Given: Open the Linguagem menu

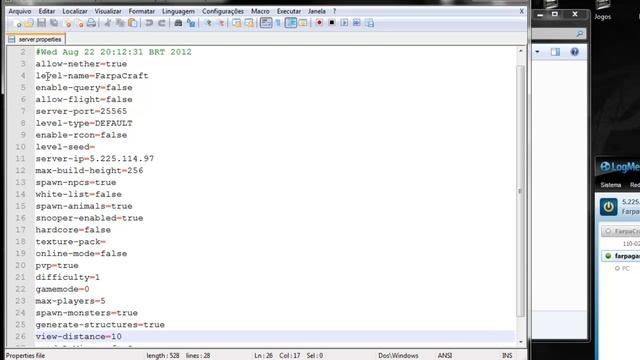Looking at the screenshot, I should pyautogui.click(x=178, y=11).
